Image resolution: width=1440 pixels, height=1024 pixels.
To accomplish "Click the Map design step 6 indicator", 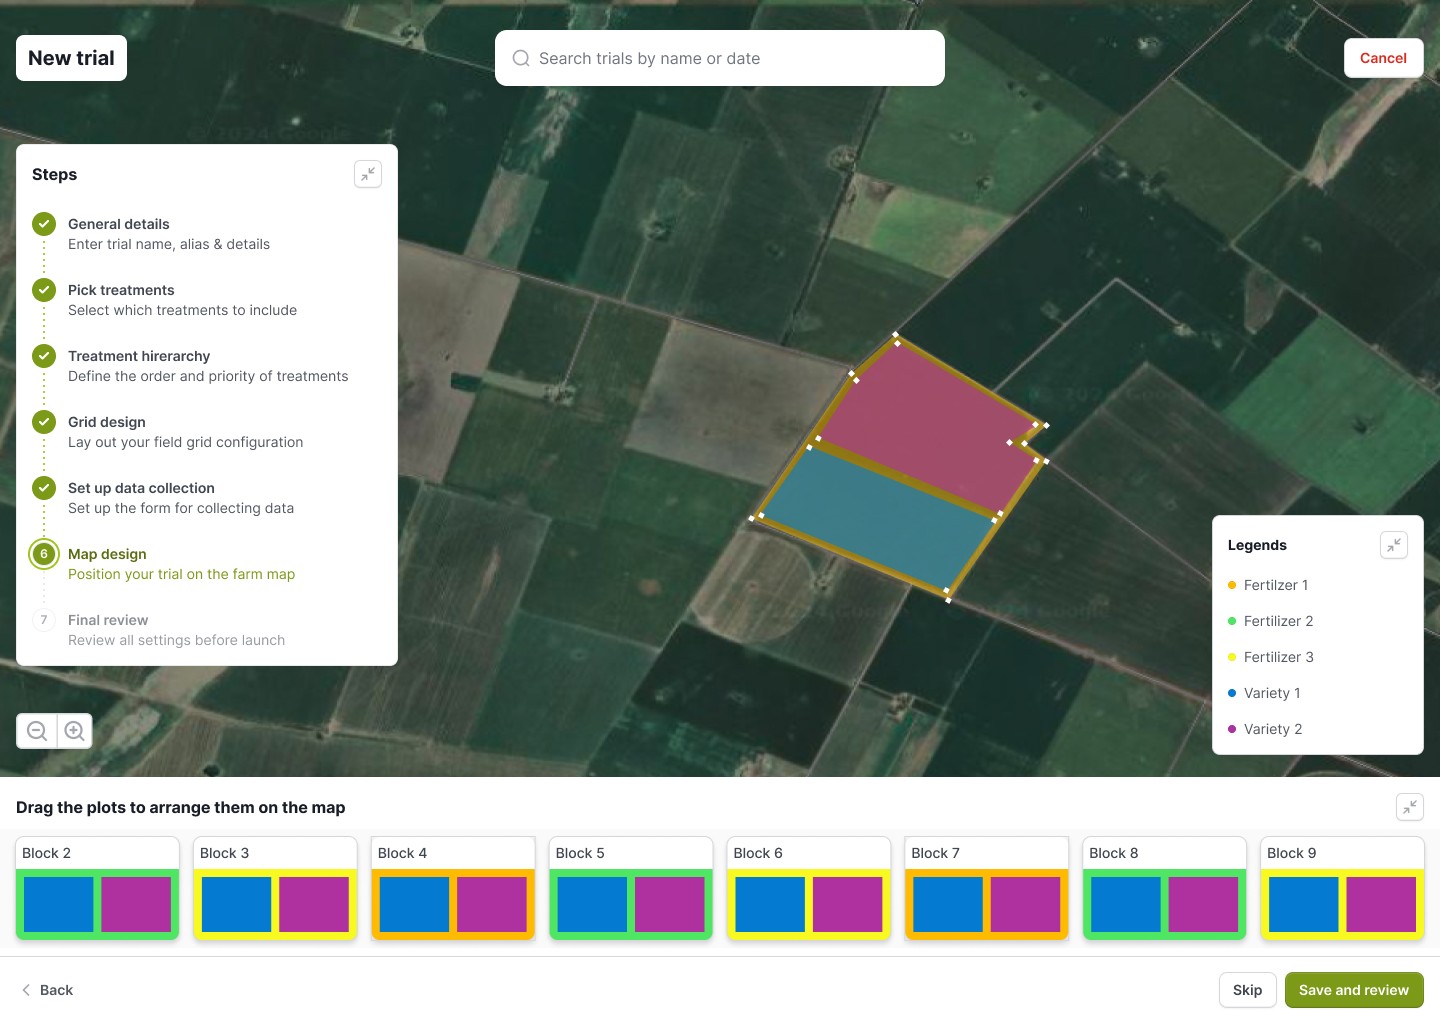I will (x=44, y=554).
